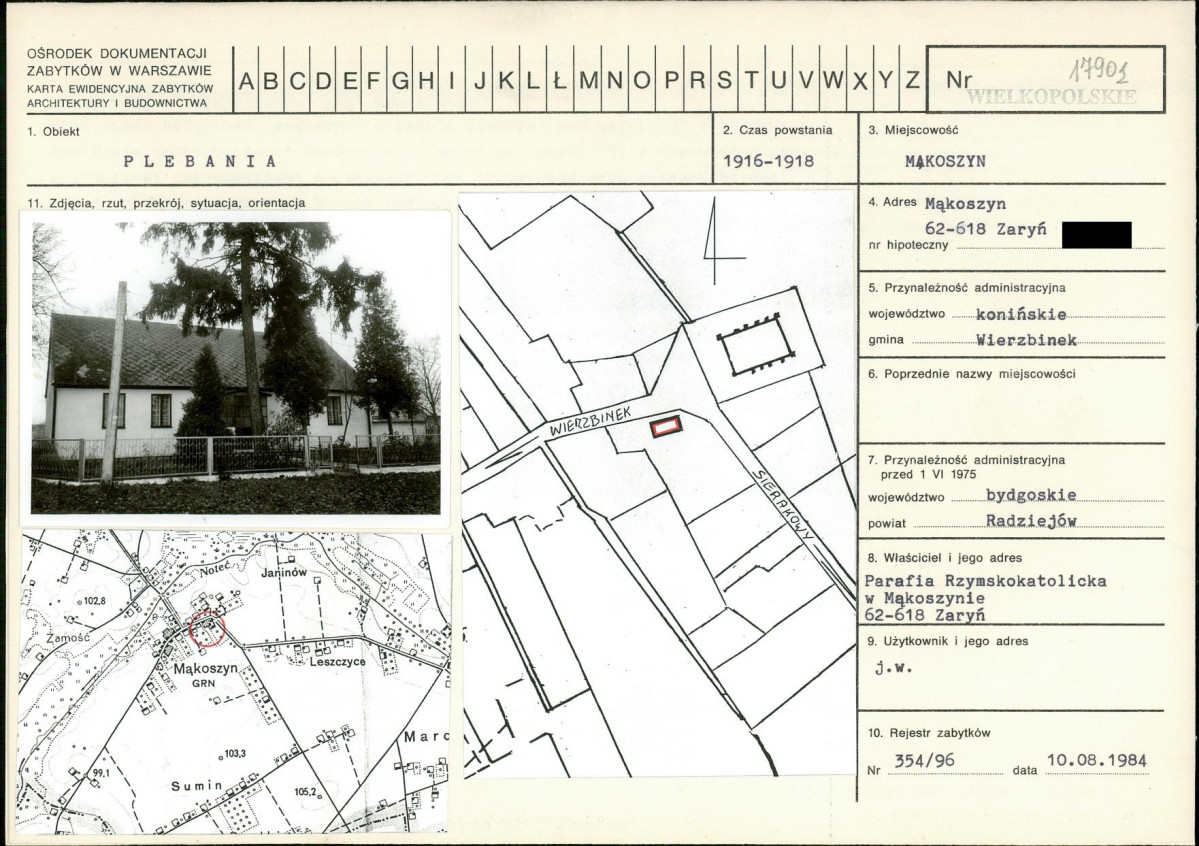The image size is (1199, 846).
Task: Click the WIERZBINEK road label
Action: 591,421
